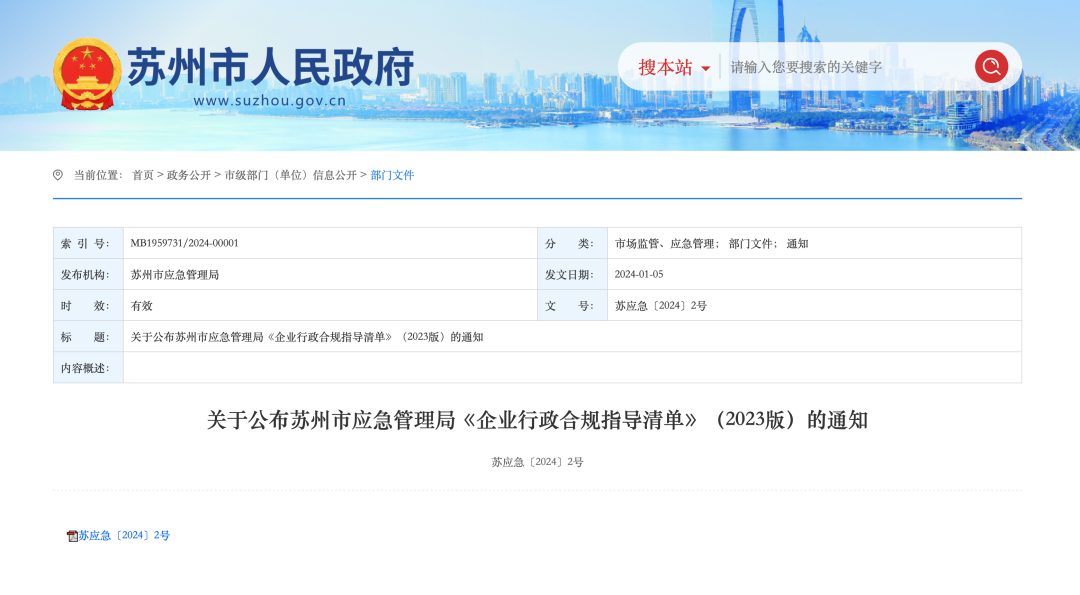This screenshot has width=1080, height=595.
Task: Open 市级部门（单位）信息公开 breadcrumb link
Action: [290, 175]
